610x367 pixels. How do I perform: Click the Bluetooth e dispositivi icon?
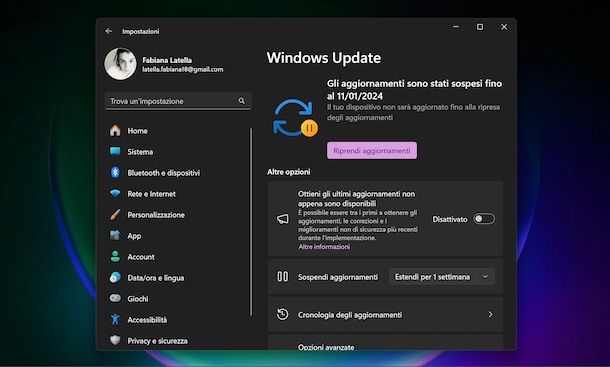tap(115, 172)
